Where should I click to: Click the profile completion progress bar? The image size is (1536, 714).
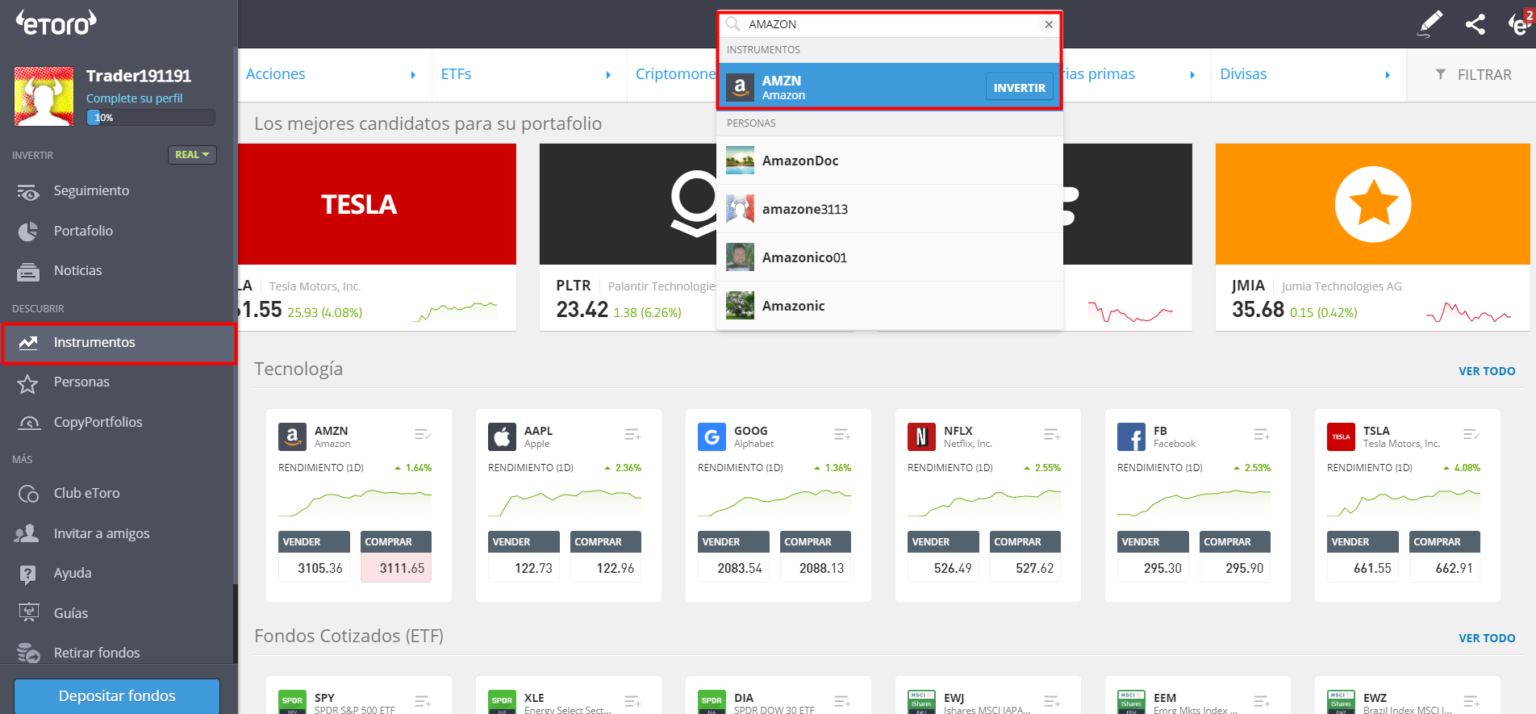150,117
